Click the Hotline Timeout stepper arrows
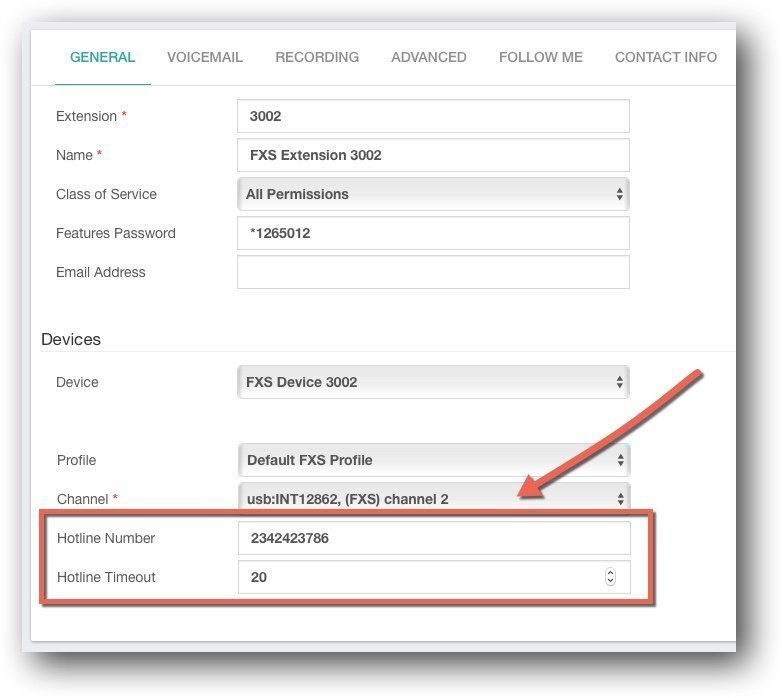 coord(610,577)
